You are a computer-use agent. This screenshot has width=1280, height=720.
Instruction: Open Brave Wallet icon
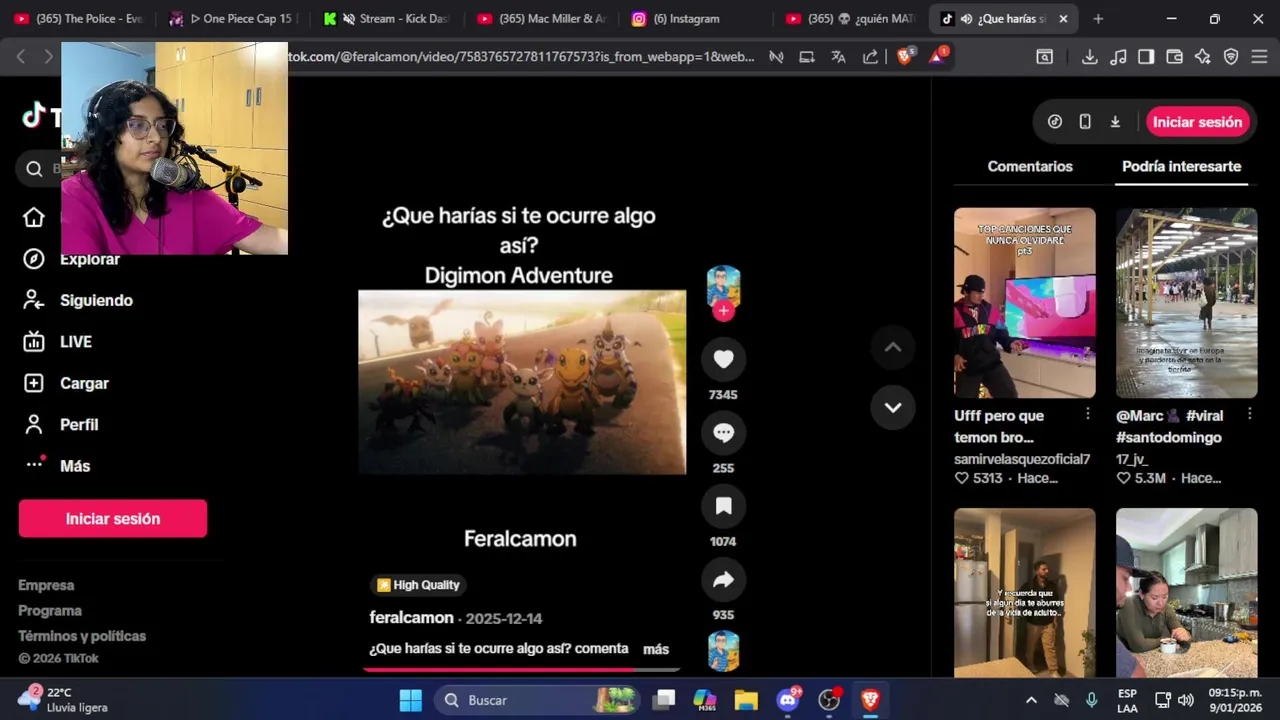pos(1174,57)
